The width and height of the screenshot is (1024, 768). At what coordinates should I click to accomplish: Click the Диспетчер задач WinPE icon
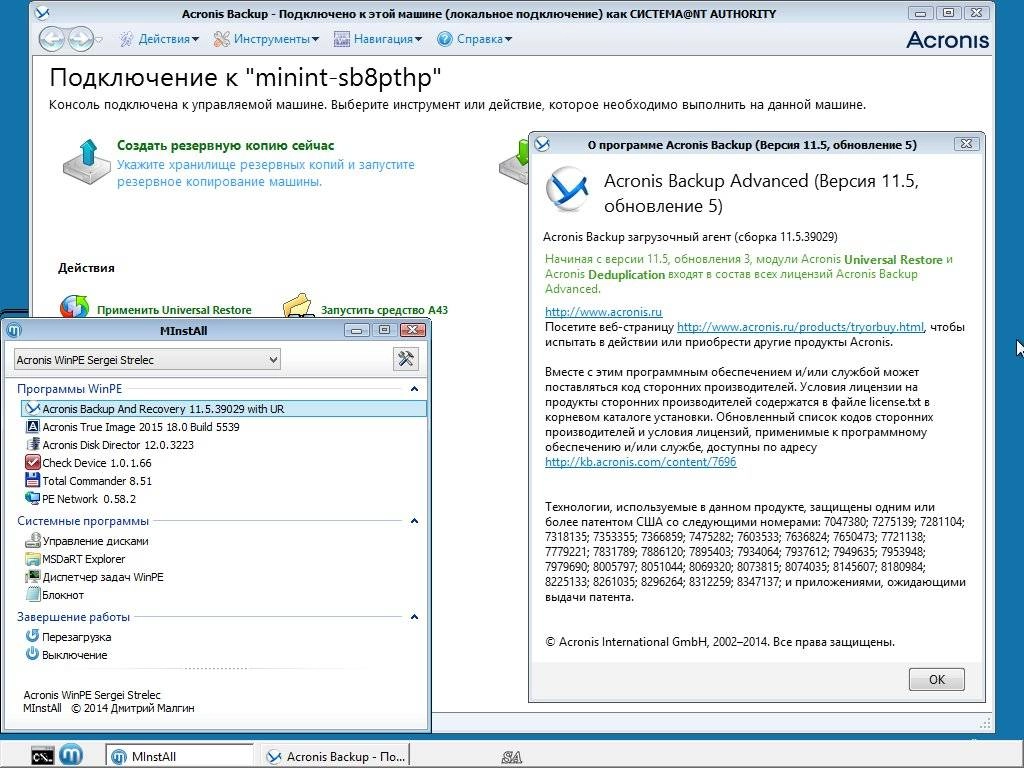point(32,577)
